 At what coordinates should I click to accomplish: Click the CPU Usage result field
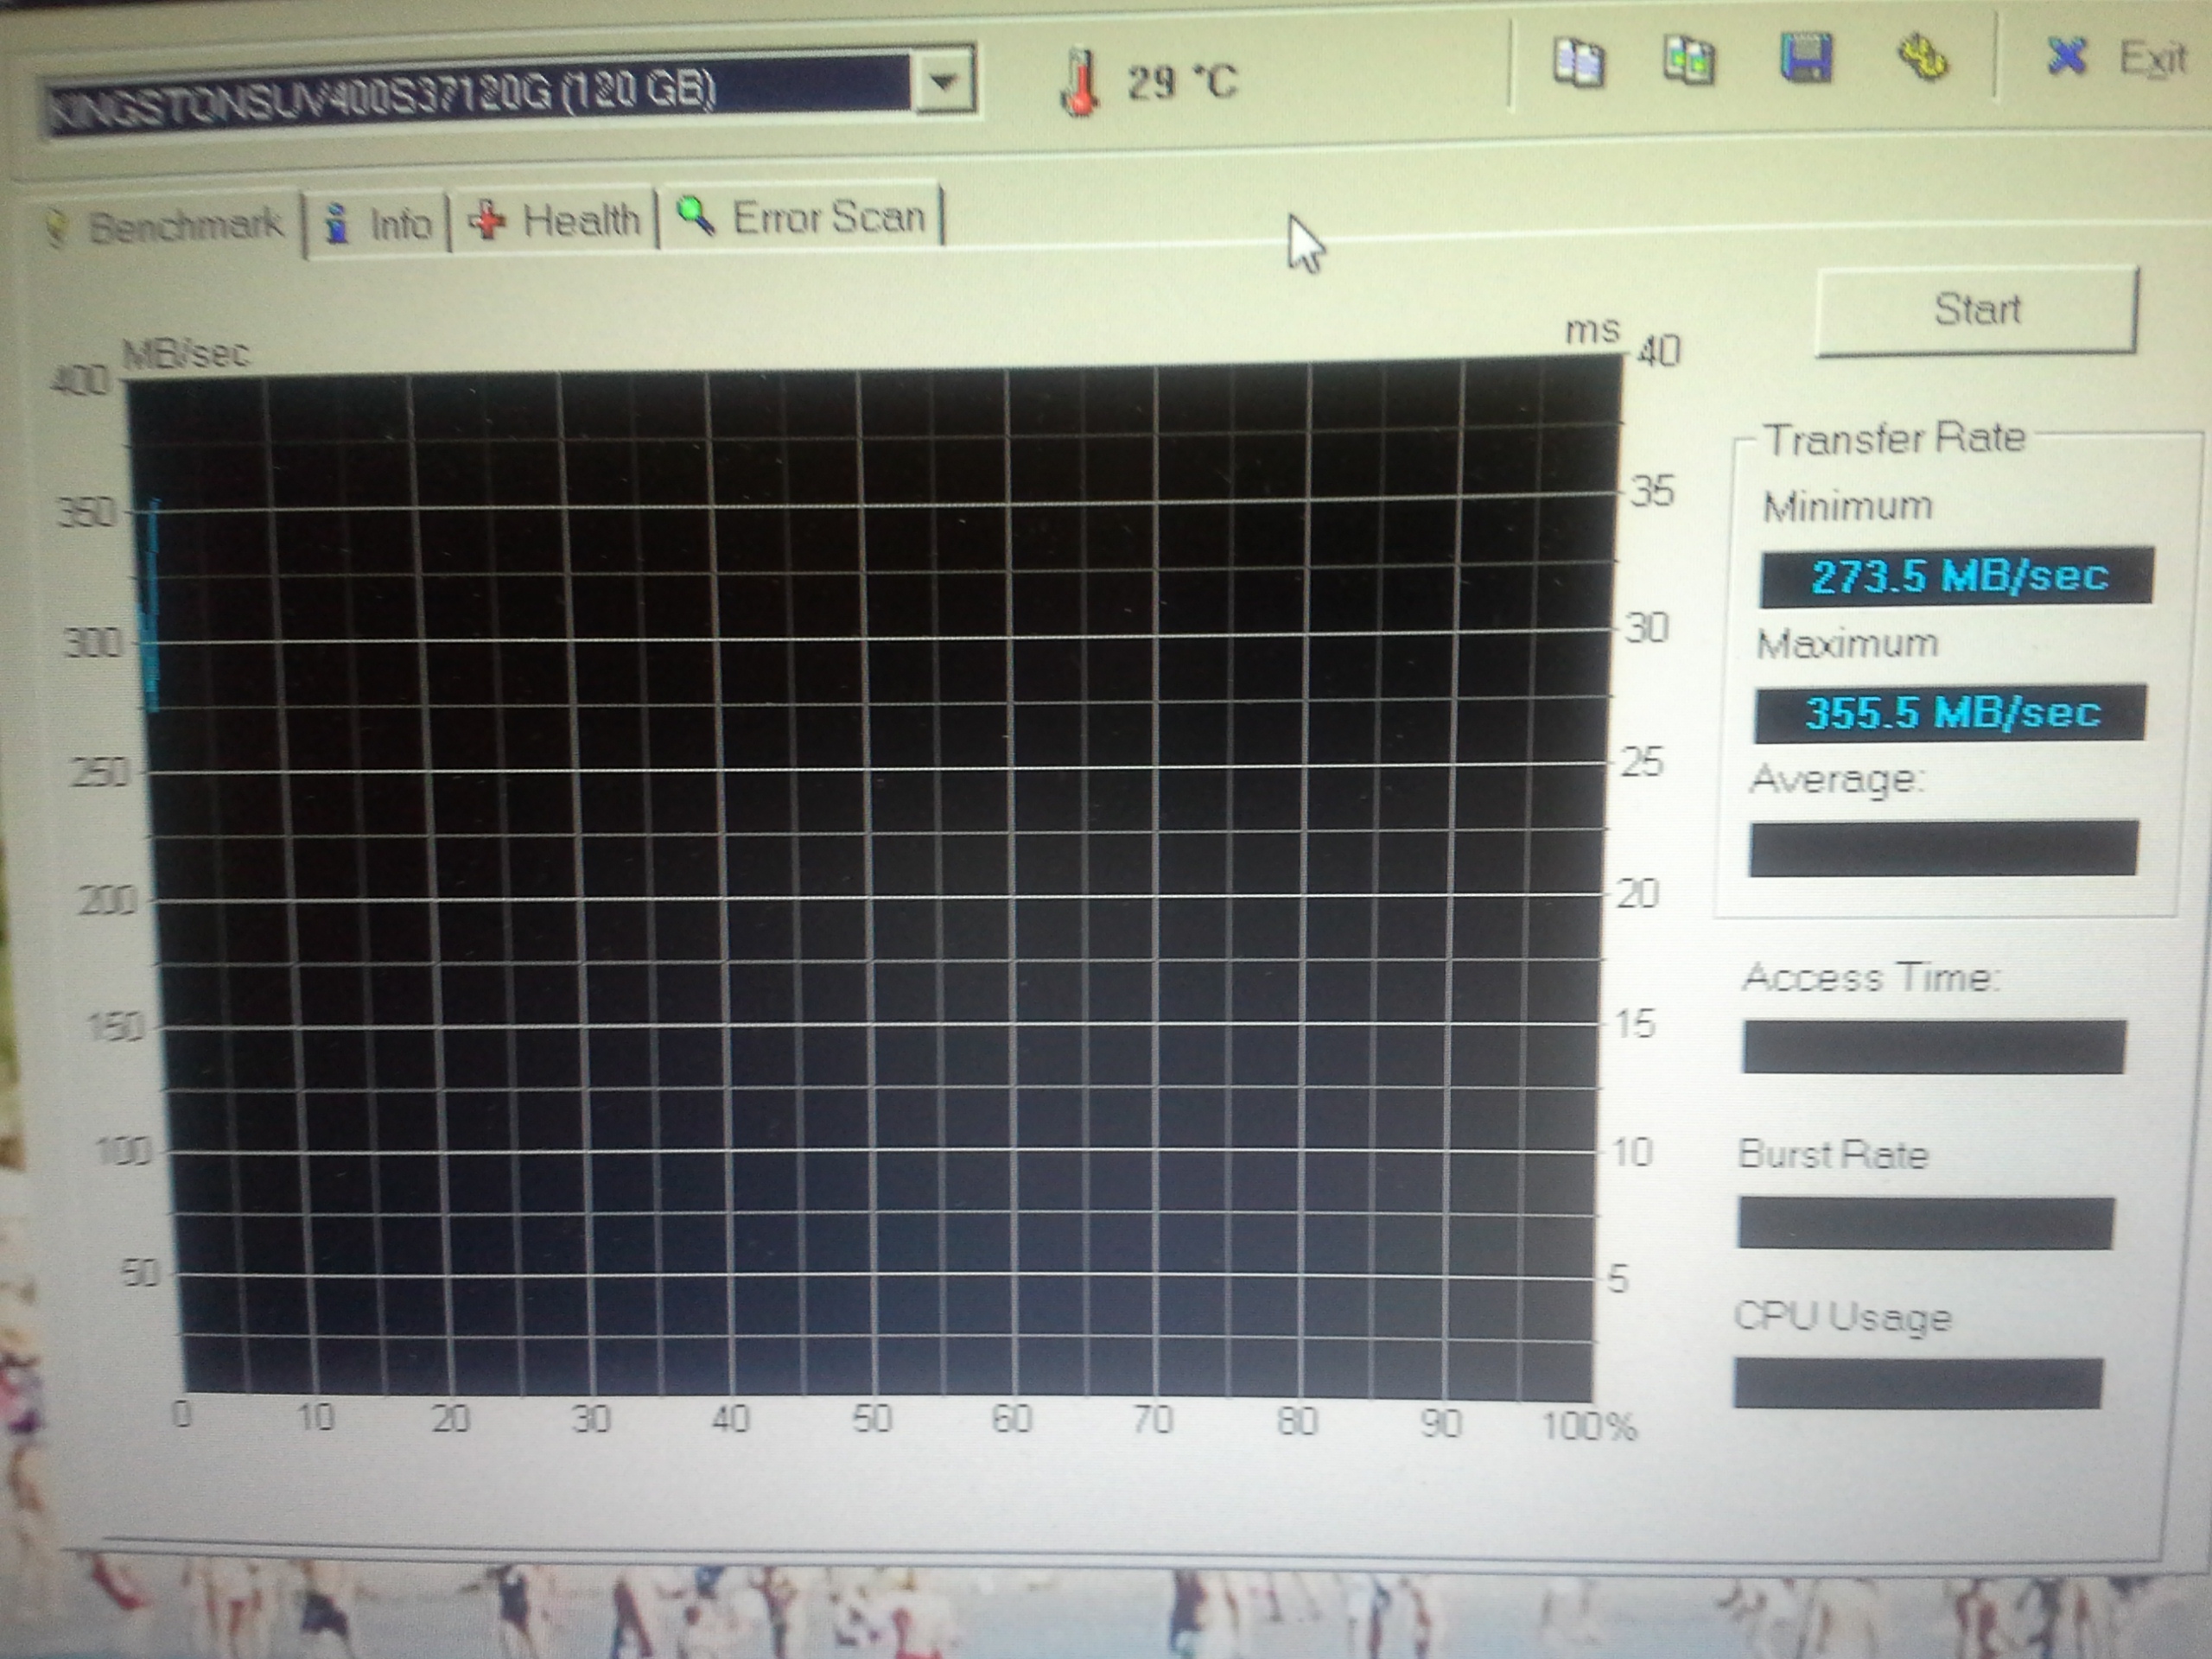pos(1917,1383)
